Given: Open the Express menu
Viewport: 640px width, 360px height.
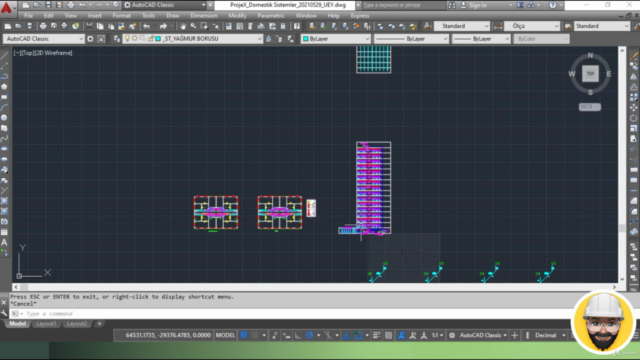Looking at the screenshot, I should [360, 16].
